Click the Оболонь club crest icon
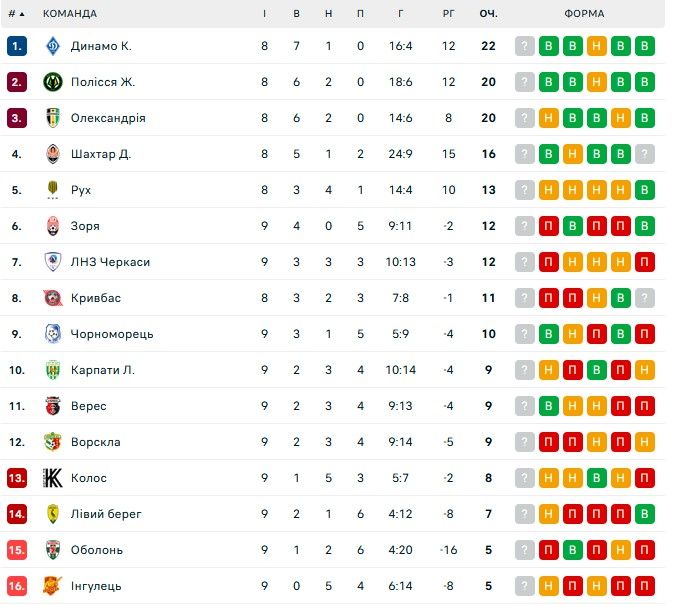The image size is (677, 604). coord(53,550)
